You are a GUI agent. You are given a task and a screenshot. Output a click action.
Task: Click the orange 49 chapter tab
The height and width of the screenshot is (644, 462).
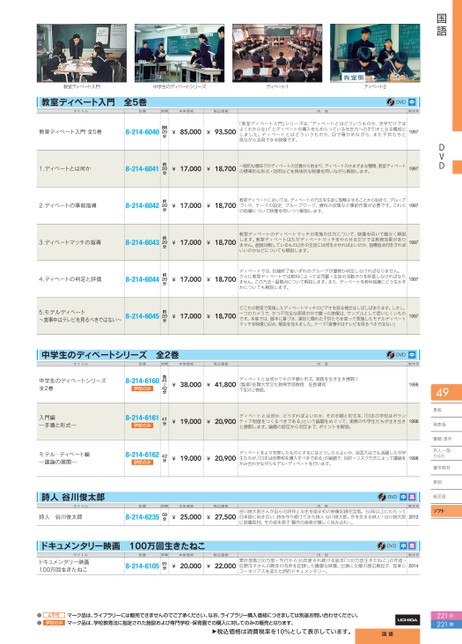[x=446, y=393]
